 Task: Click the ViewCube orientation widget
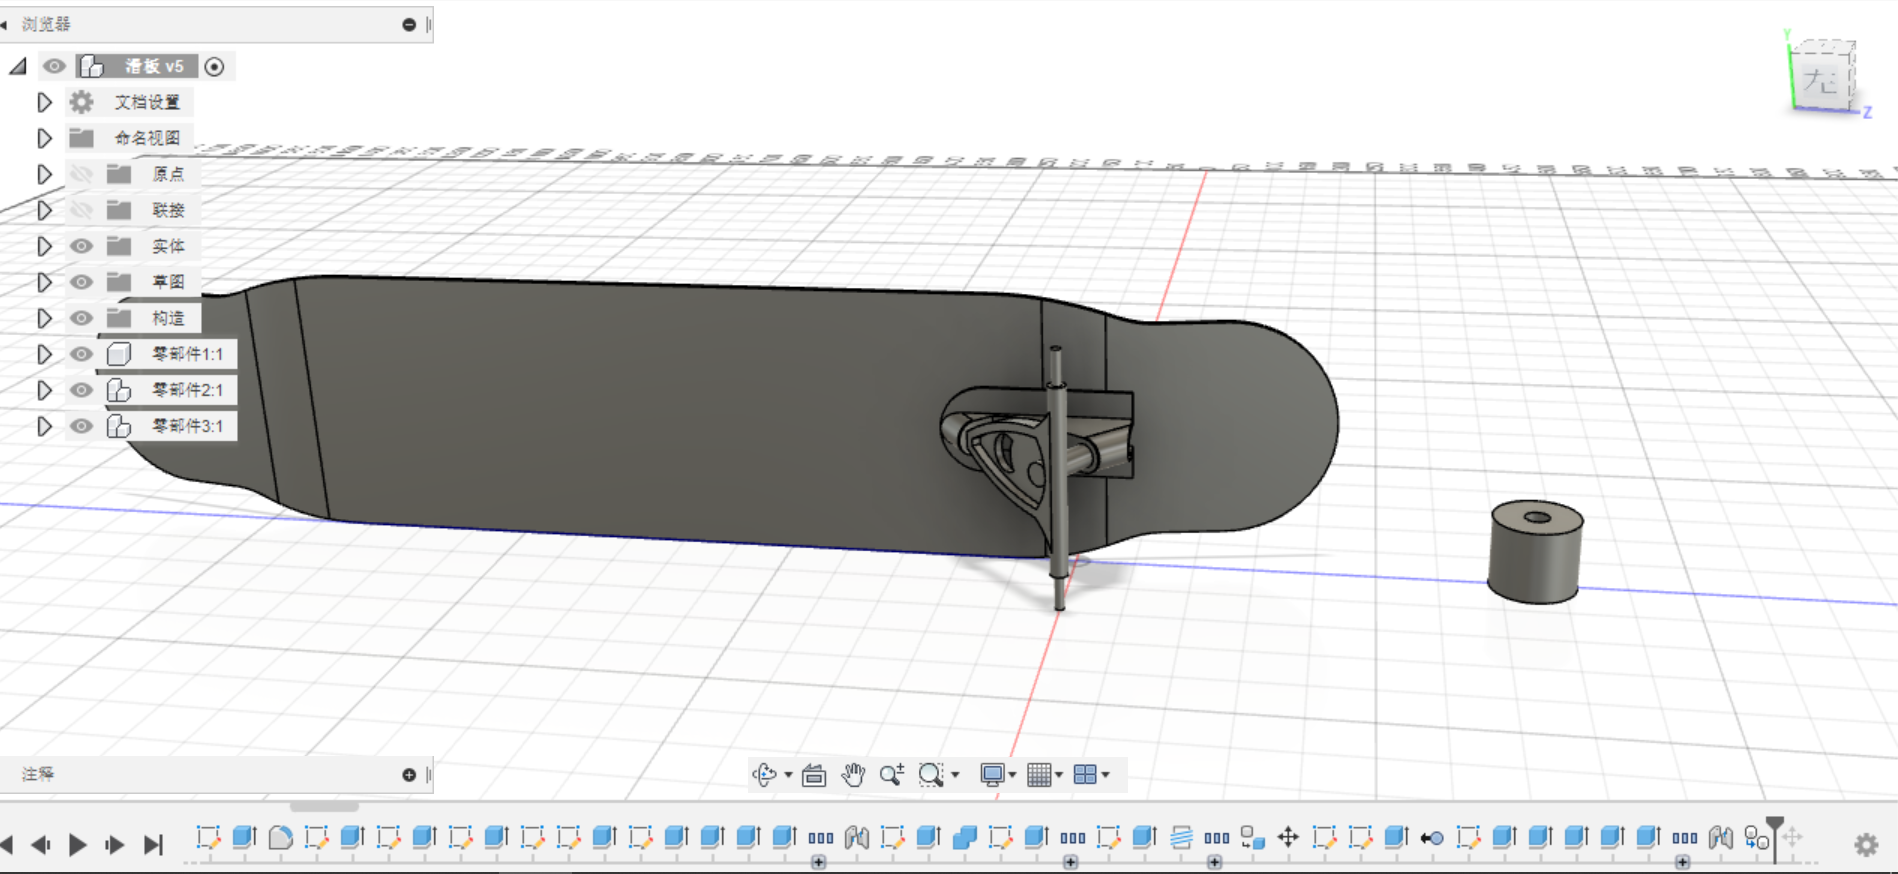[1822, 78]
